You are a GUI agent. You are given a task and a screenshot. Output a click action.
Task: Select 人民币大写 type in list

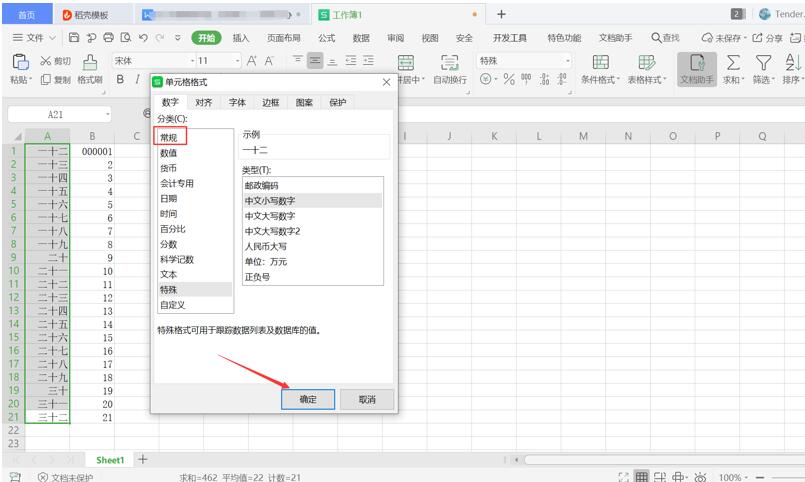click(x=313, y=246)
